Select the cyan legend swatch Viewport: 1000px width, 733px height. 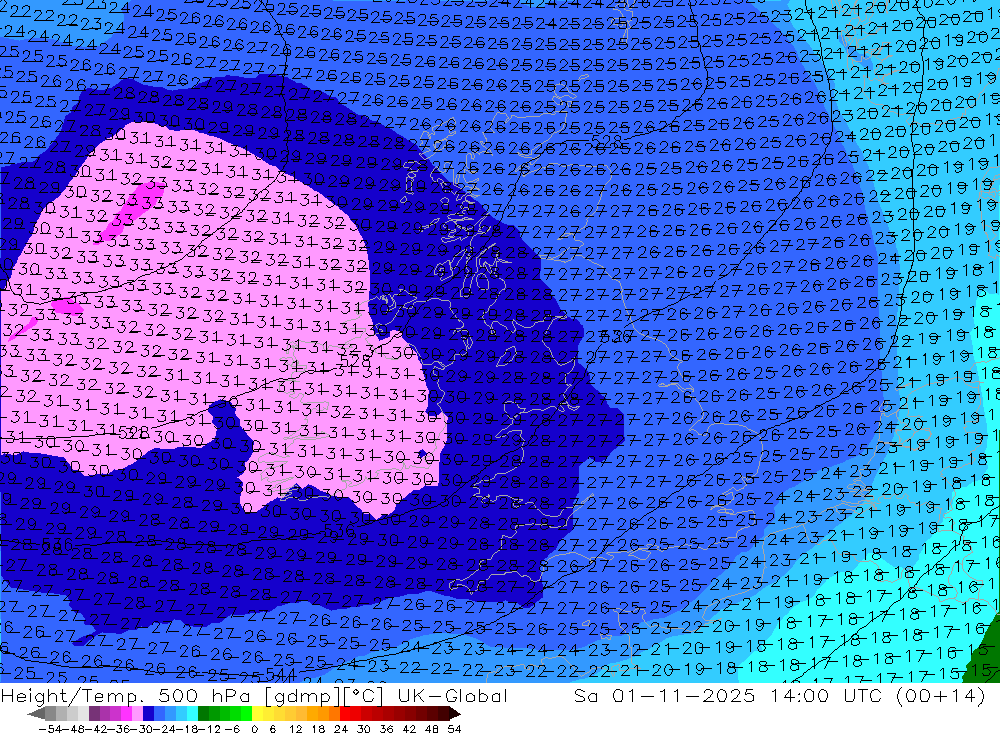[192, 714]
